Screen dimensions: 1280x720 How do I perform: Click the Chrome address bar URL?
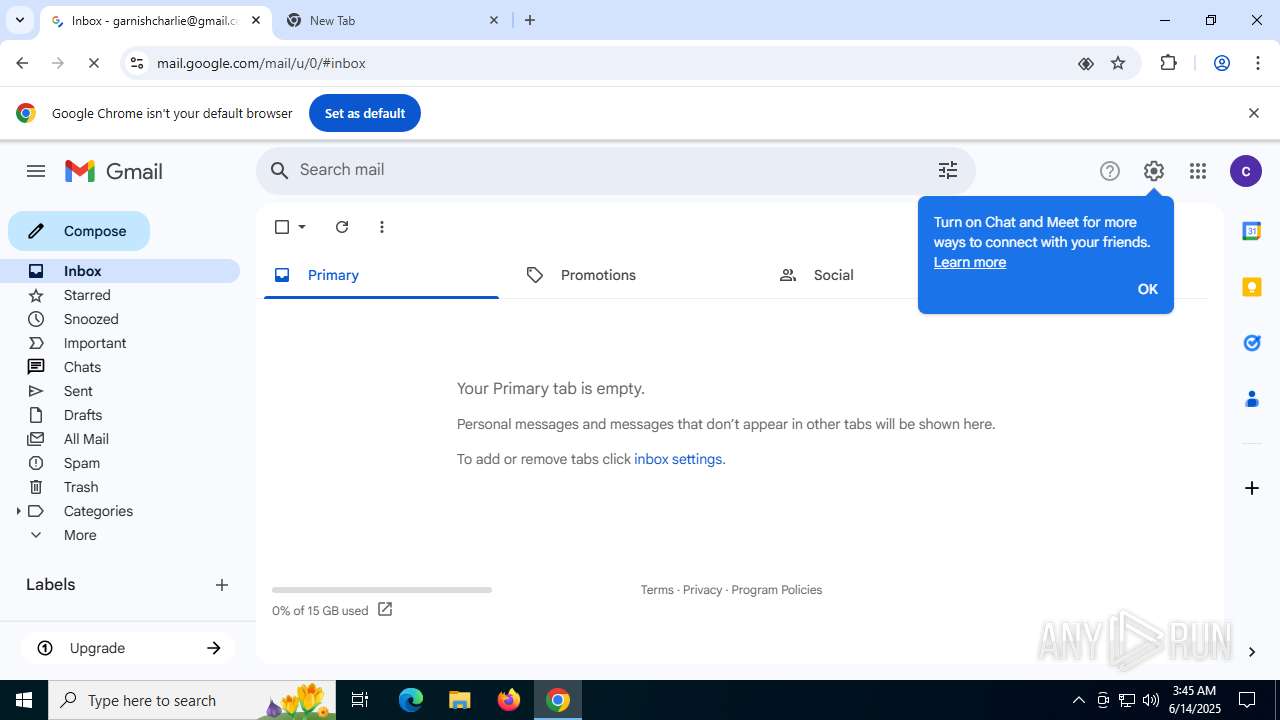261,63
